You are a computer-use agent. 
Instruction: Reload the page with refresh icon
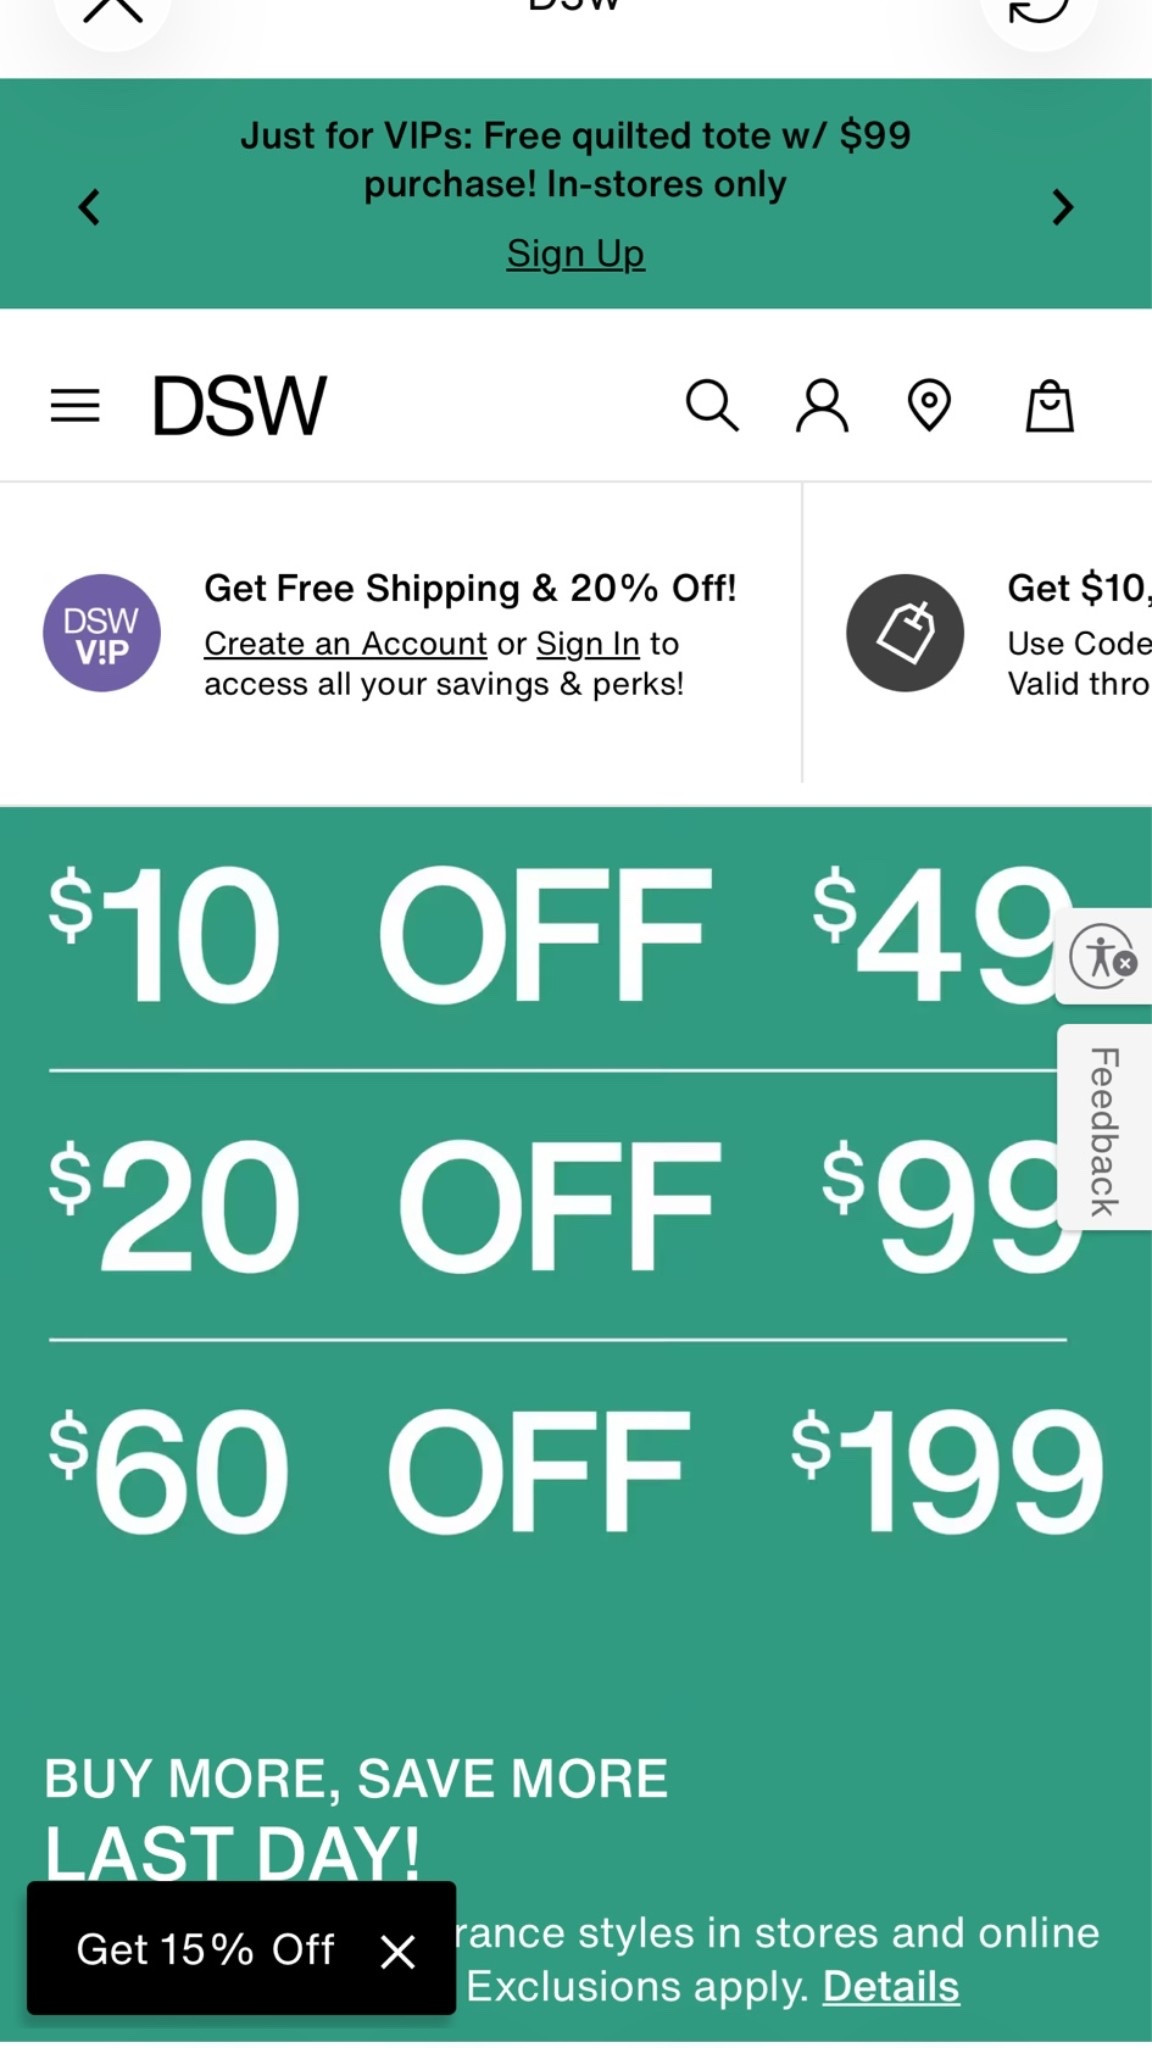[x=1038, y=10]
